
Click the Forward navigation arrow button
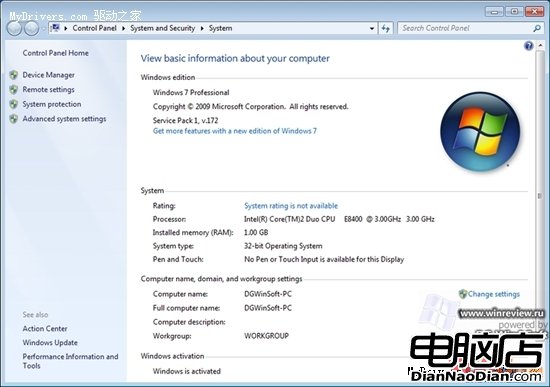click(32, 28)
